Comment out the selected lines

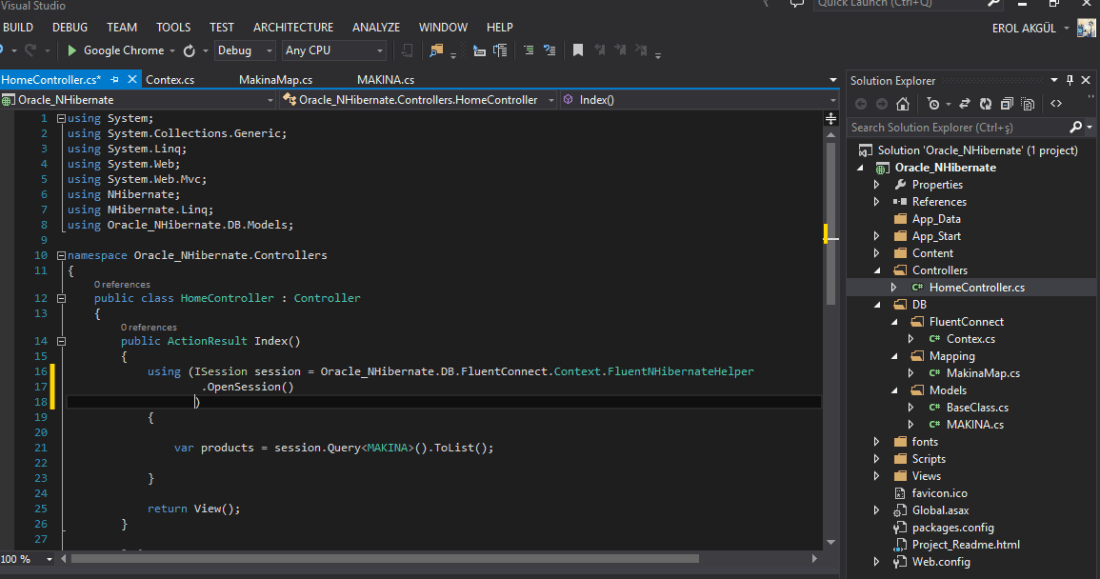[528, 50]
